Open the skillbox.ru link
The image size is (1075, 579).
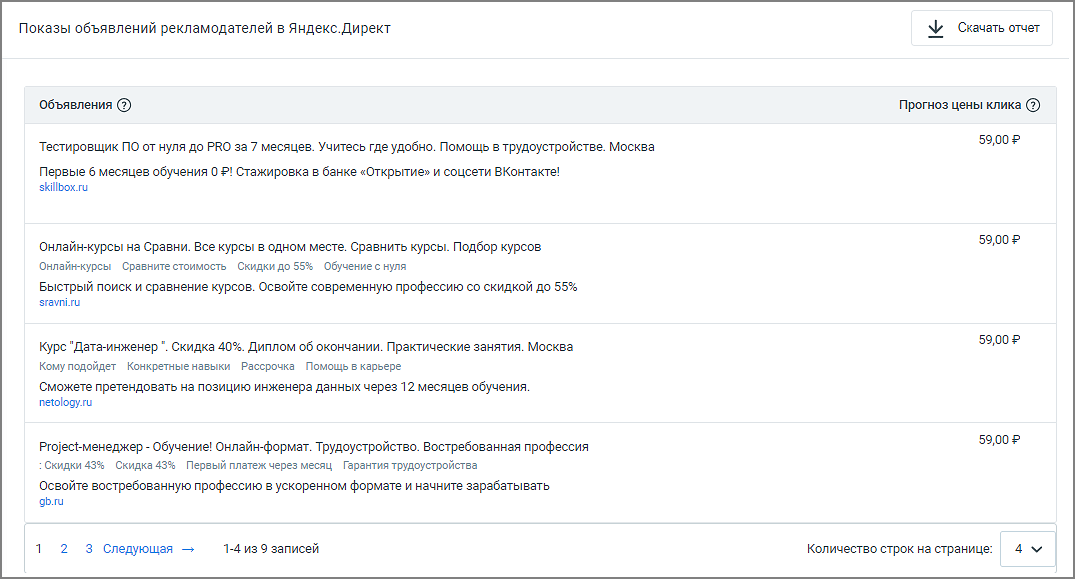[63, 187]
